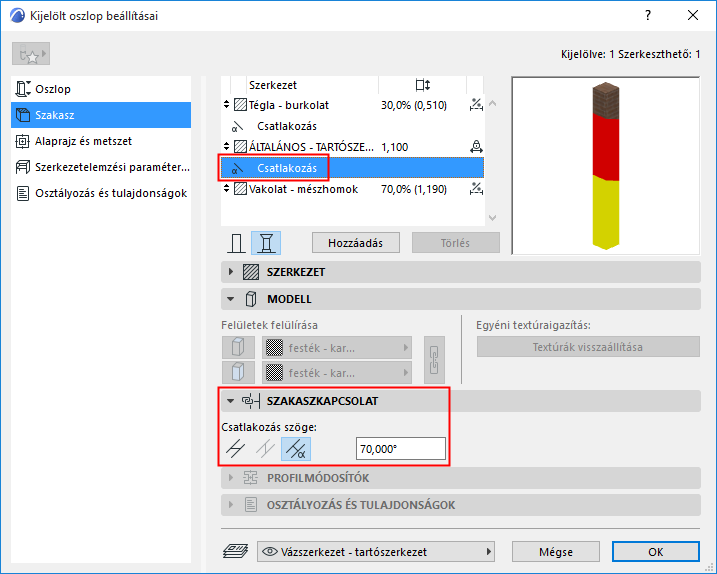
Task: Click the red segment in column preview
Action: point(606,145)
